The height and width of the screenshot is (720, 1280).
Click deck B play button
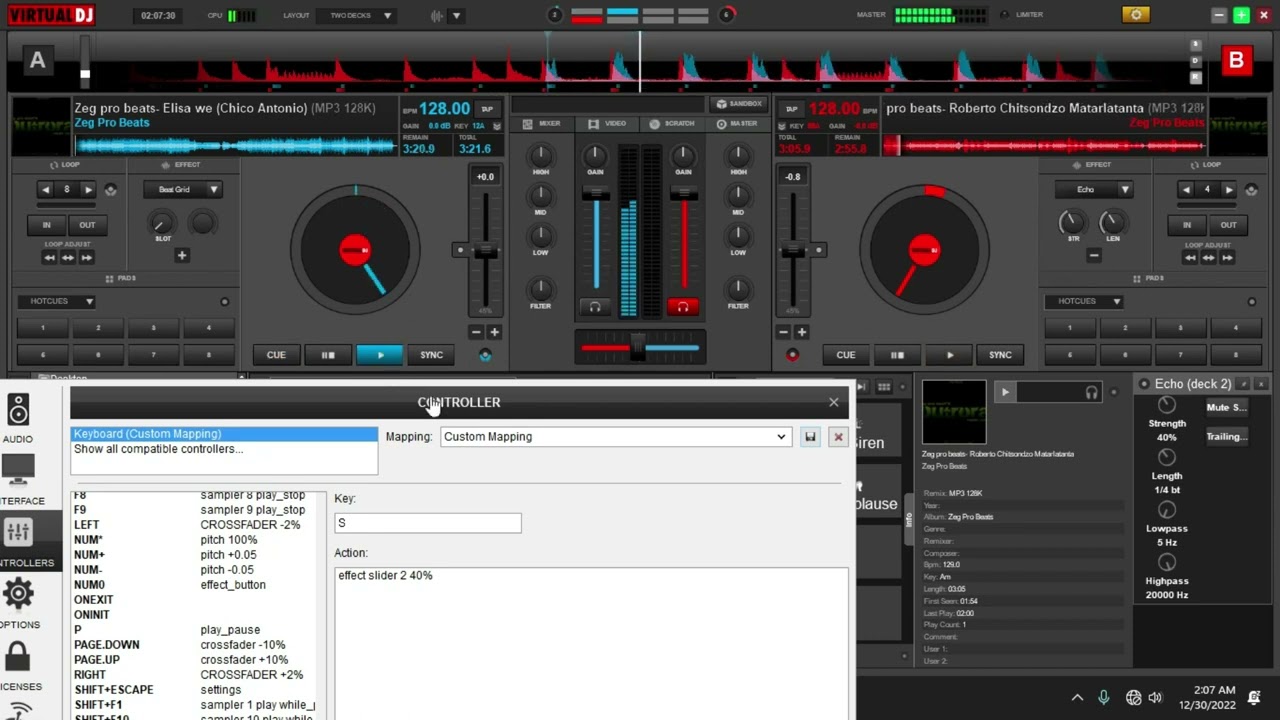coord(949,355)
